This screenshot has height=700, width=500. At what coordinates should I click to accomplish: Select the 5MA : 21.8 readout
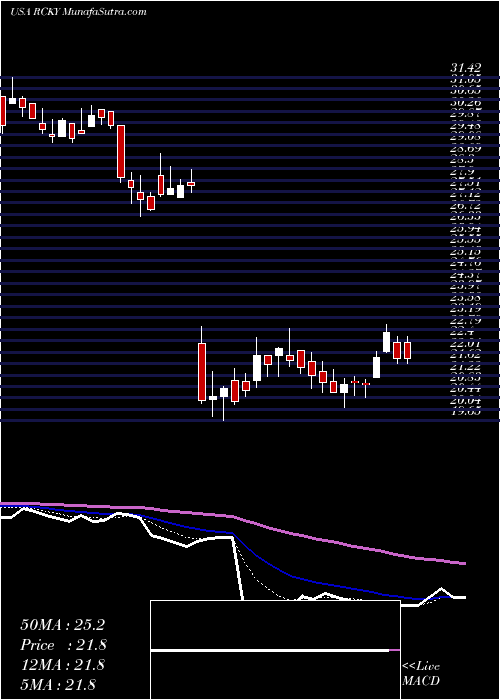pyautogui.click(x=58, y=685)
